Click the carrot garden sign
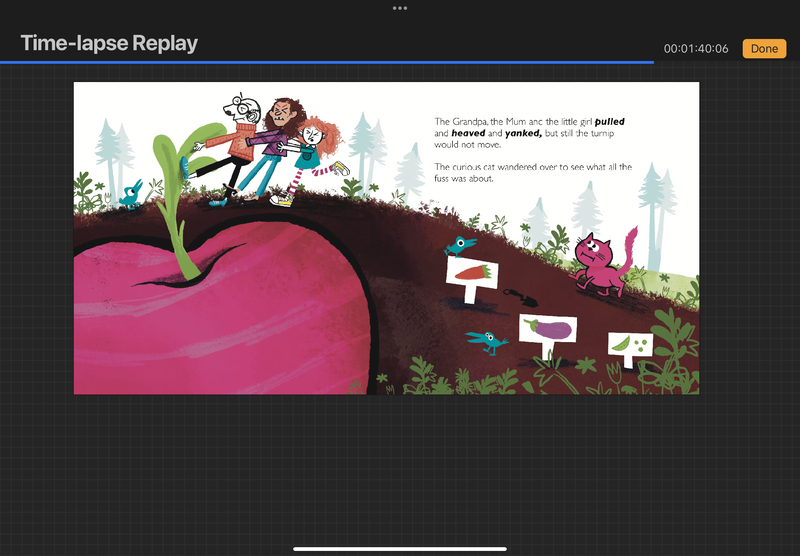 point(468,274)
